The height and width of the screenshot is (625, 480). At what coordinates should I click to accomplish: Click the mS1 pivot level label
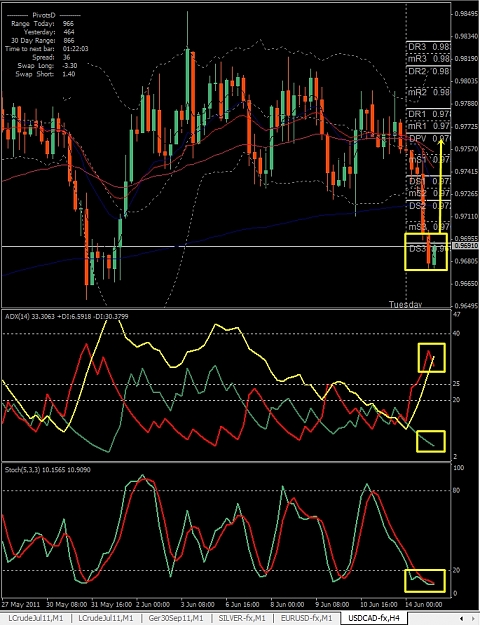click(x=417, y=160)
